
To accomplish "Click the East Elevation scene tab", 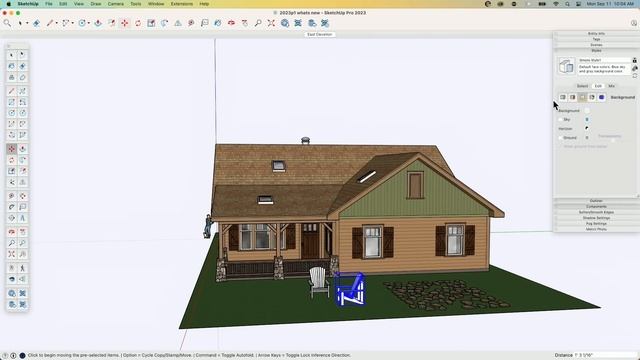I will pyautogui.click(x=320, y=35).
